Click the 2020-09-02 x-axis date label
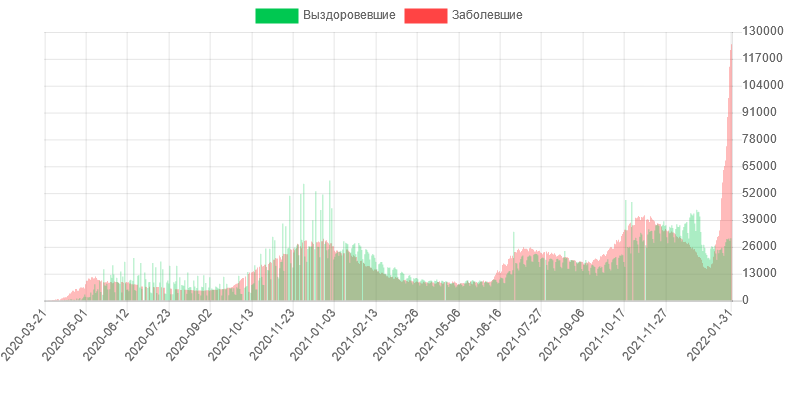This screenshot has height=400, width=790. [190, 335]
